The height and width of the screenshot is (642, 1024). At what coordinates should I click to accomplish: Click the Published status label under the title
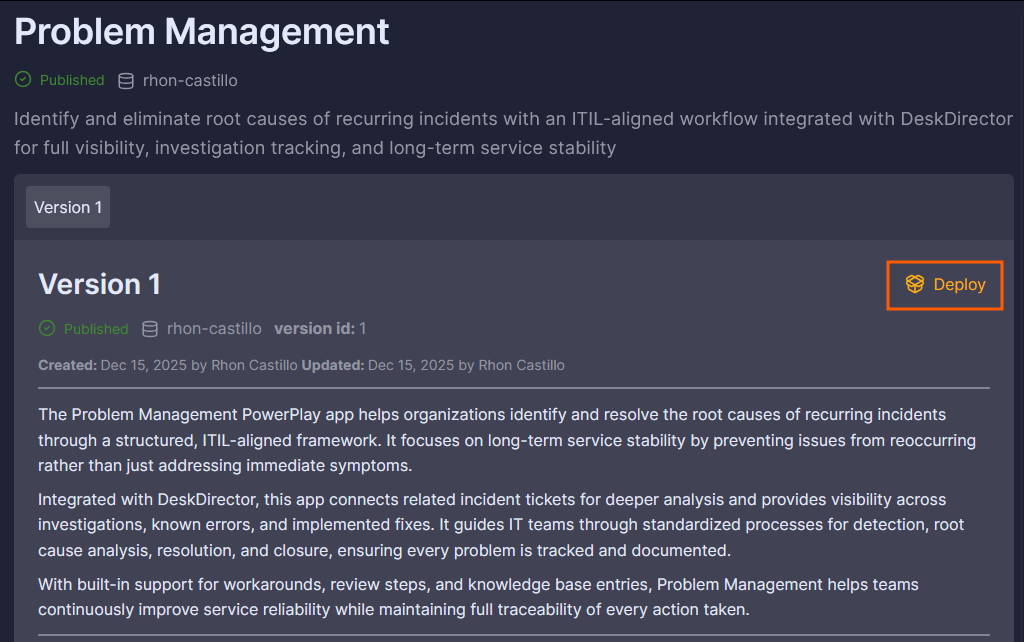72,80
